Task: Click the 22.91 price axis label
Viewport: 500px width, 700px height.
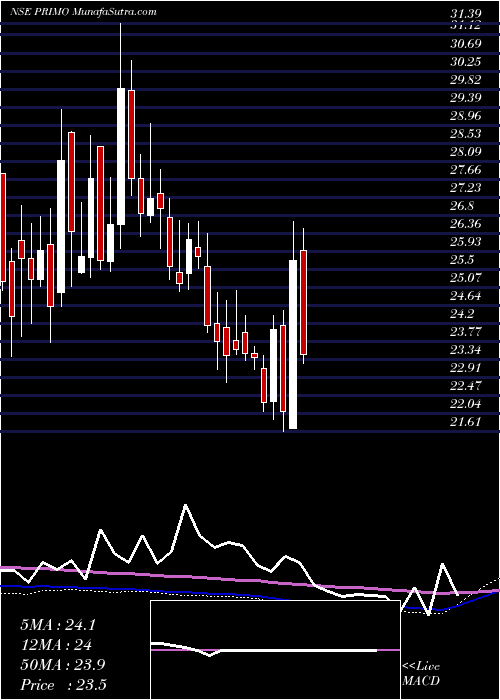Action: pos(465,368)
